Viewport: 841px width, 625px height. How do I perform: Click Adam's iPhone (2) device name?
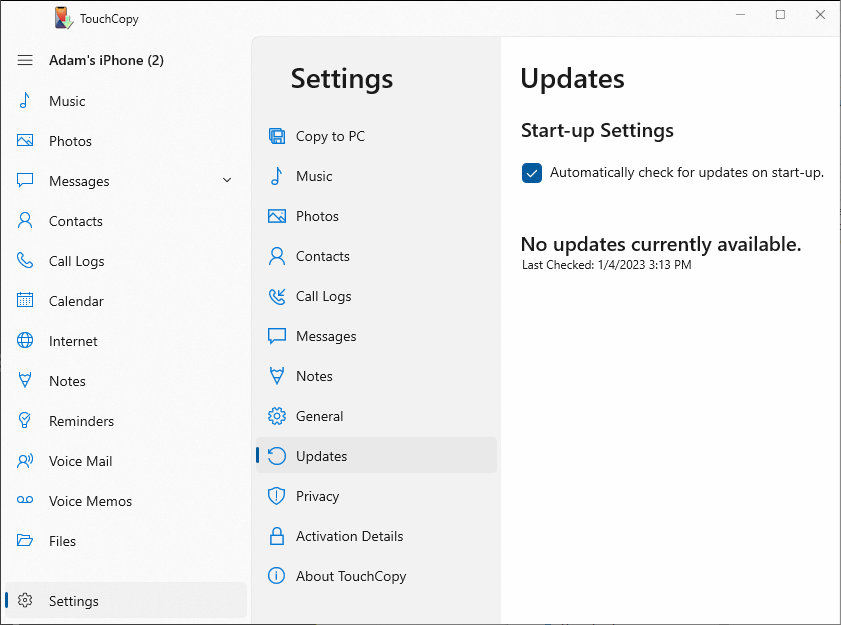coord(106,60)
